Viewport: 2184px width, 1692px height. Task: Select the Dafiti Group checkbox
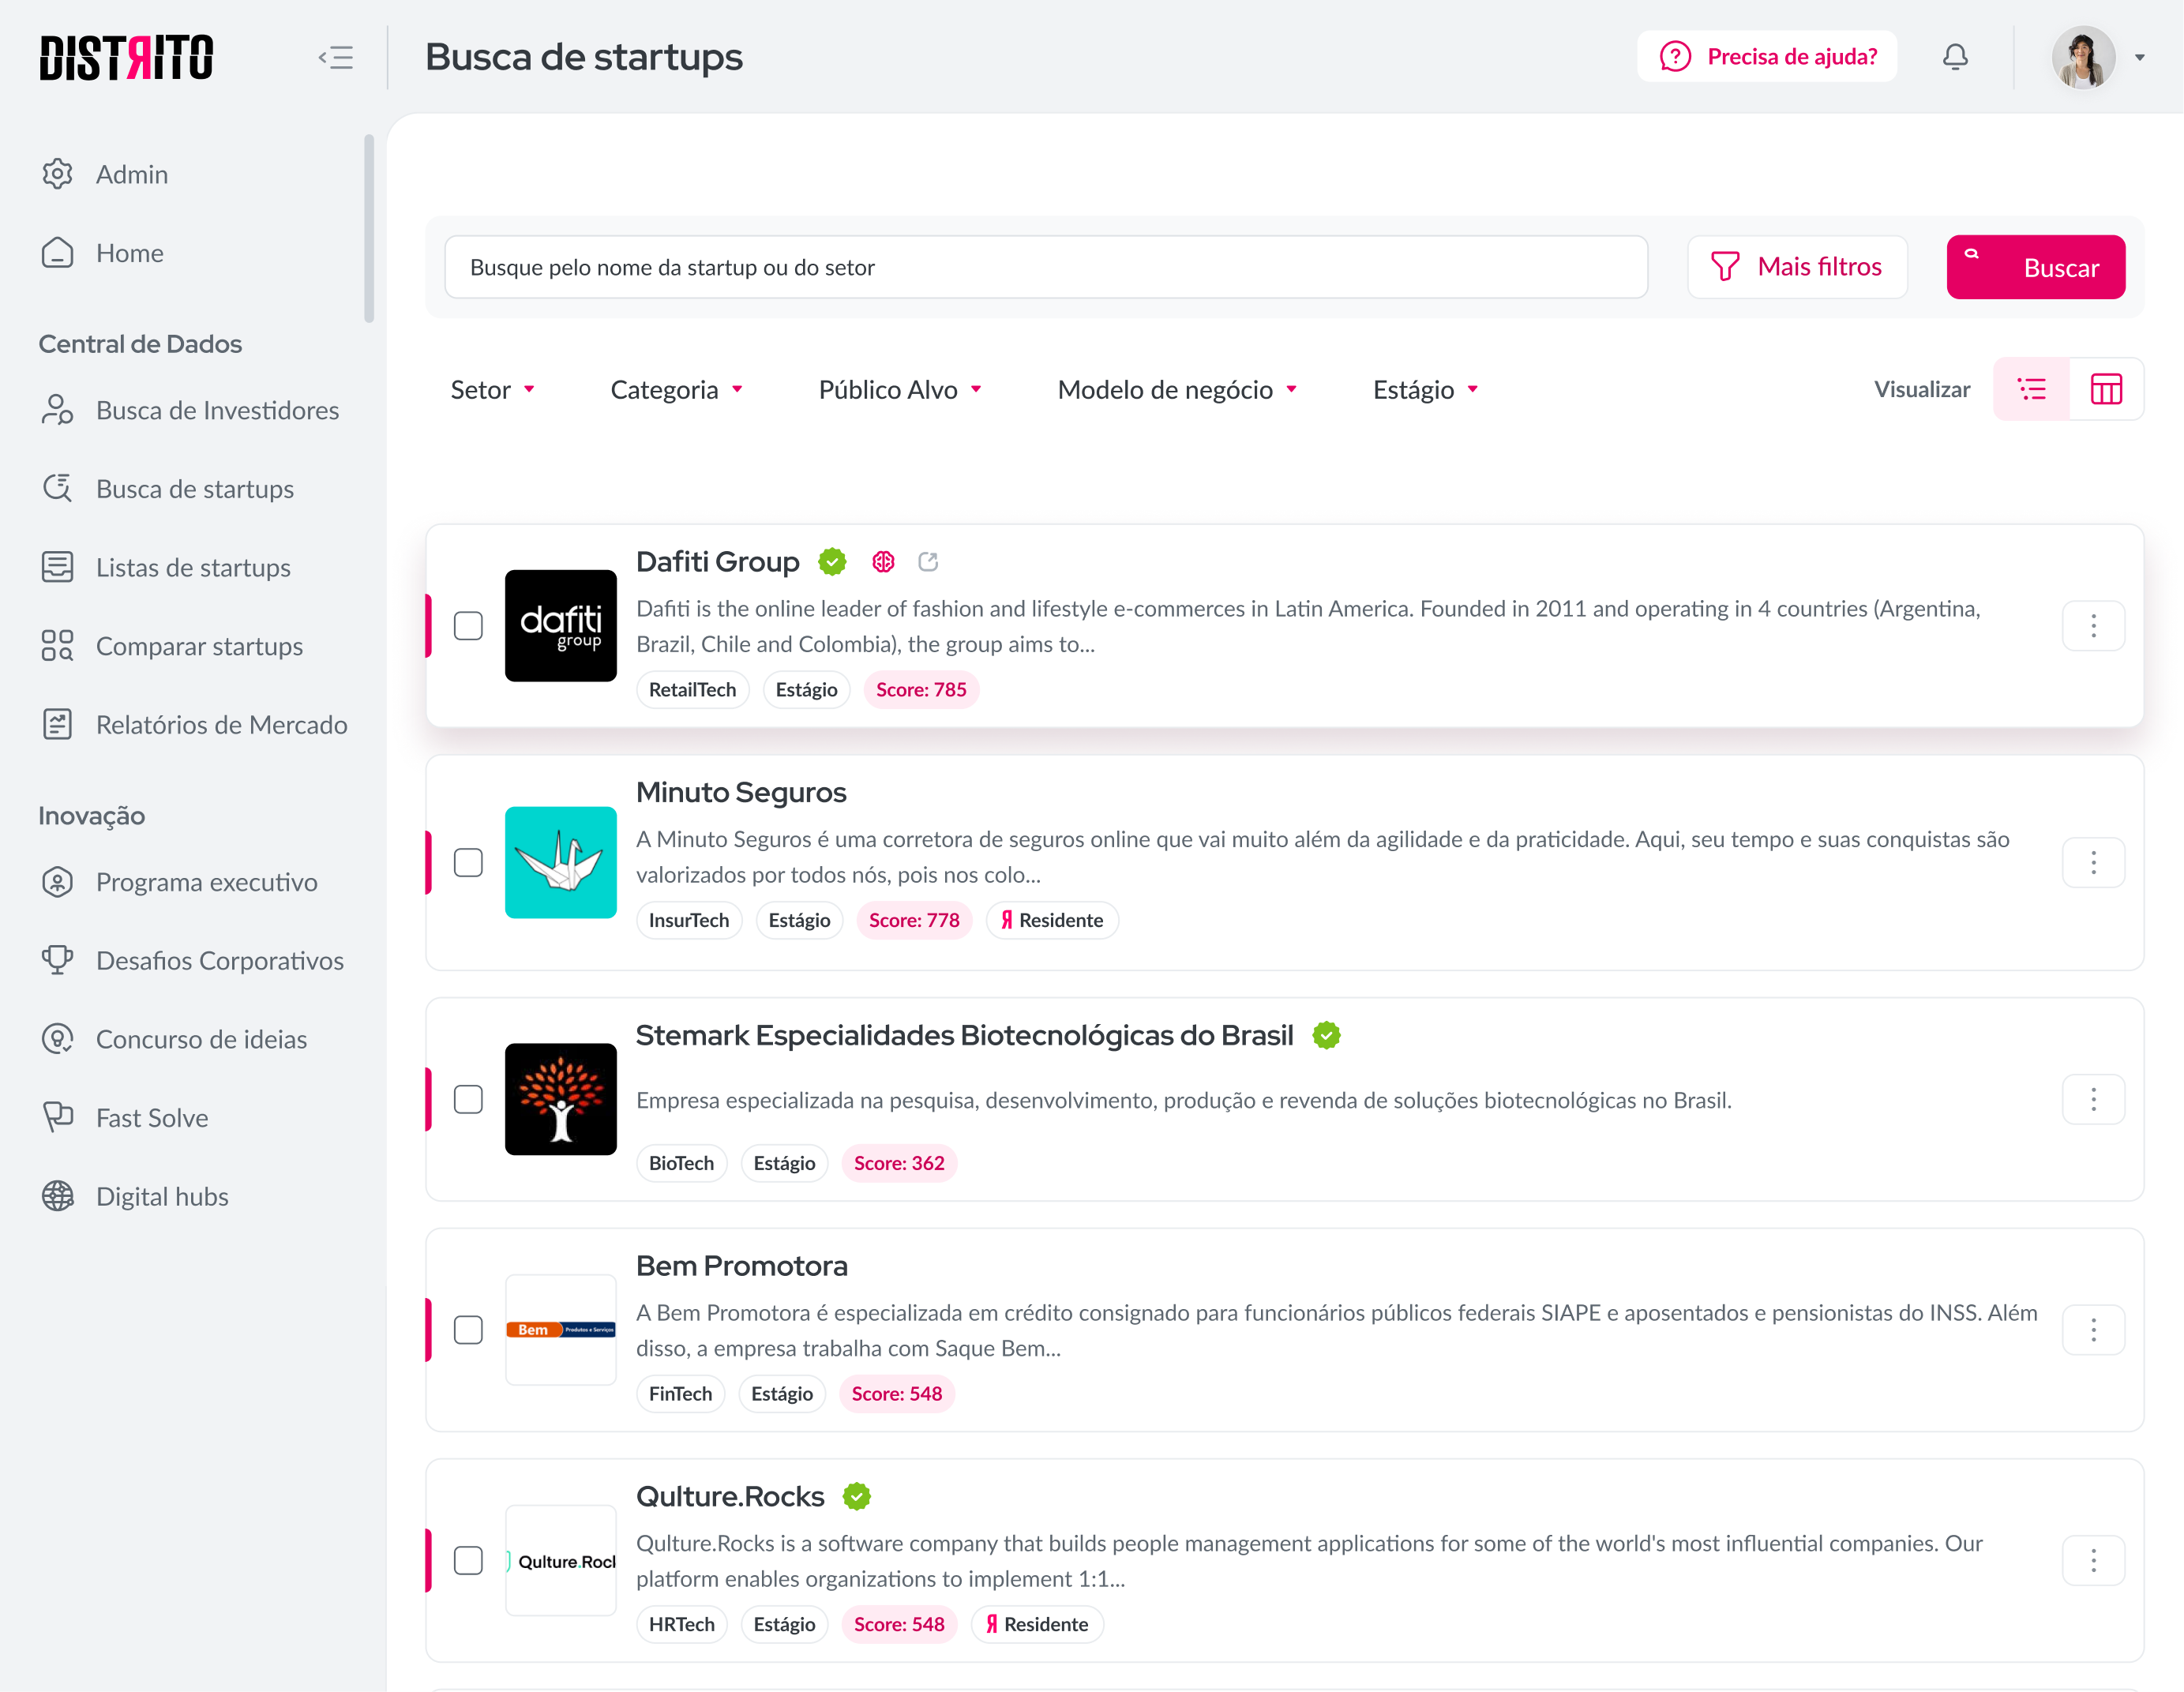[468, 626]
